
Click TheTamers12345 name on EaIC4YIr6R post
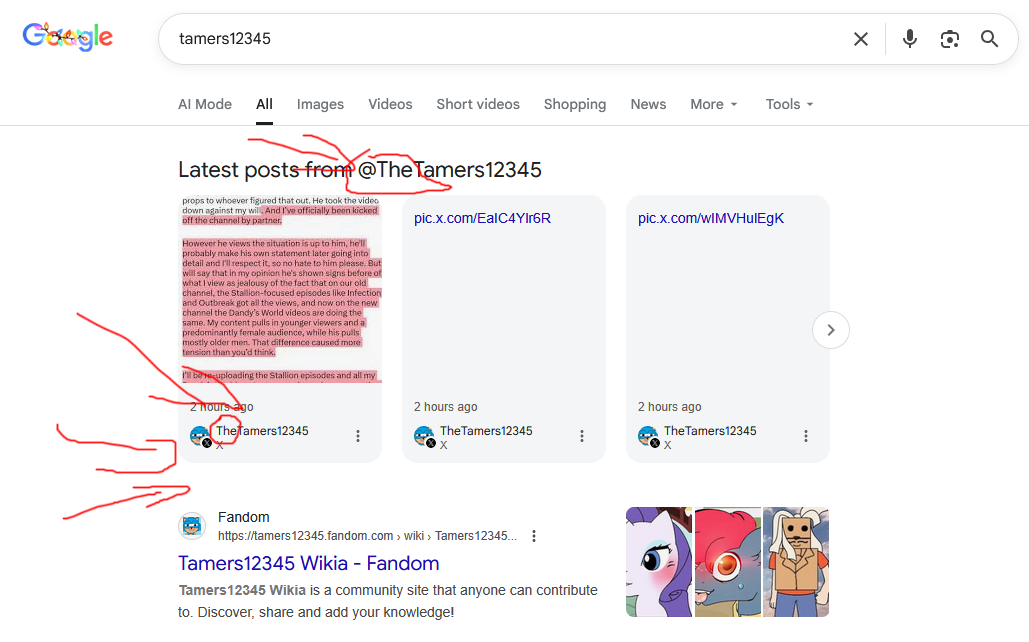(x=486, y=431)
